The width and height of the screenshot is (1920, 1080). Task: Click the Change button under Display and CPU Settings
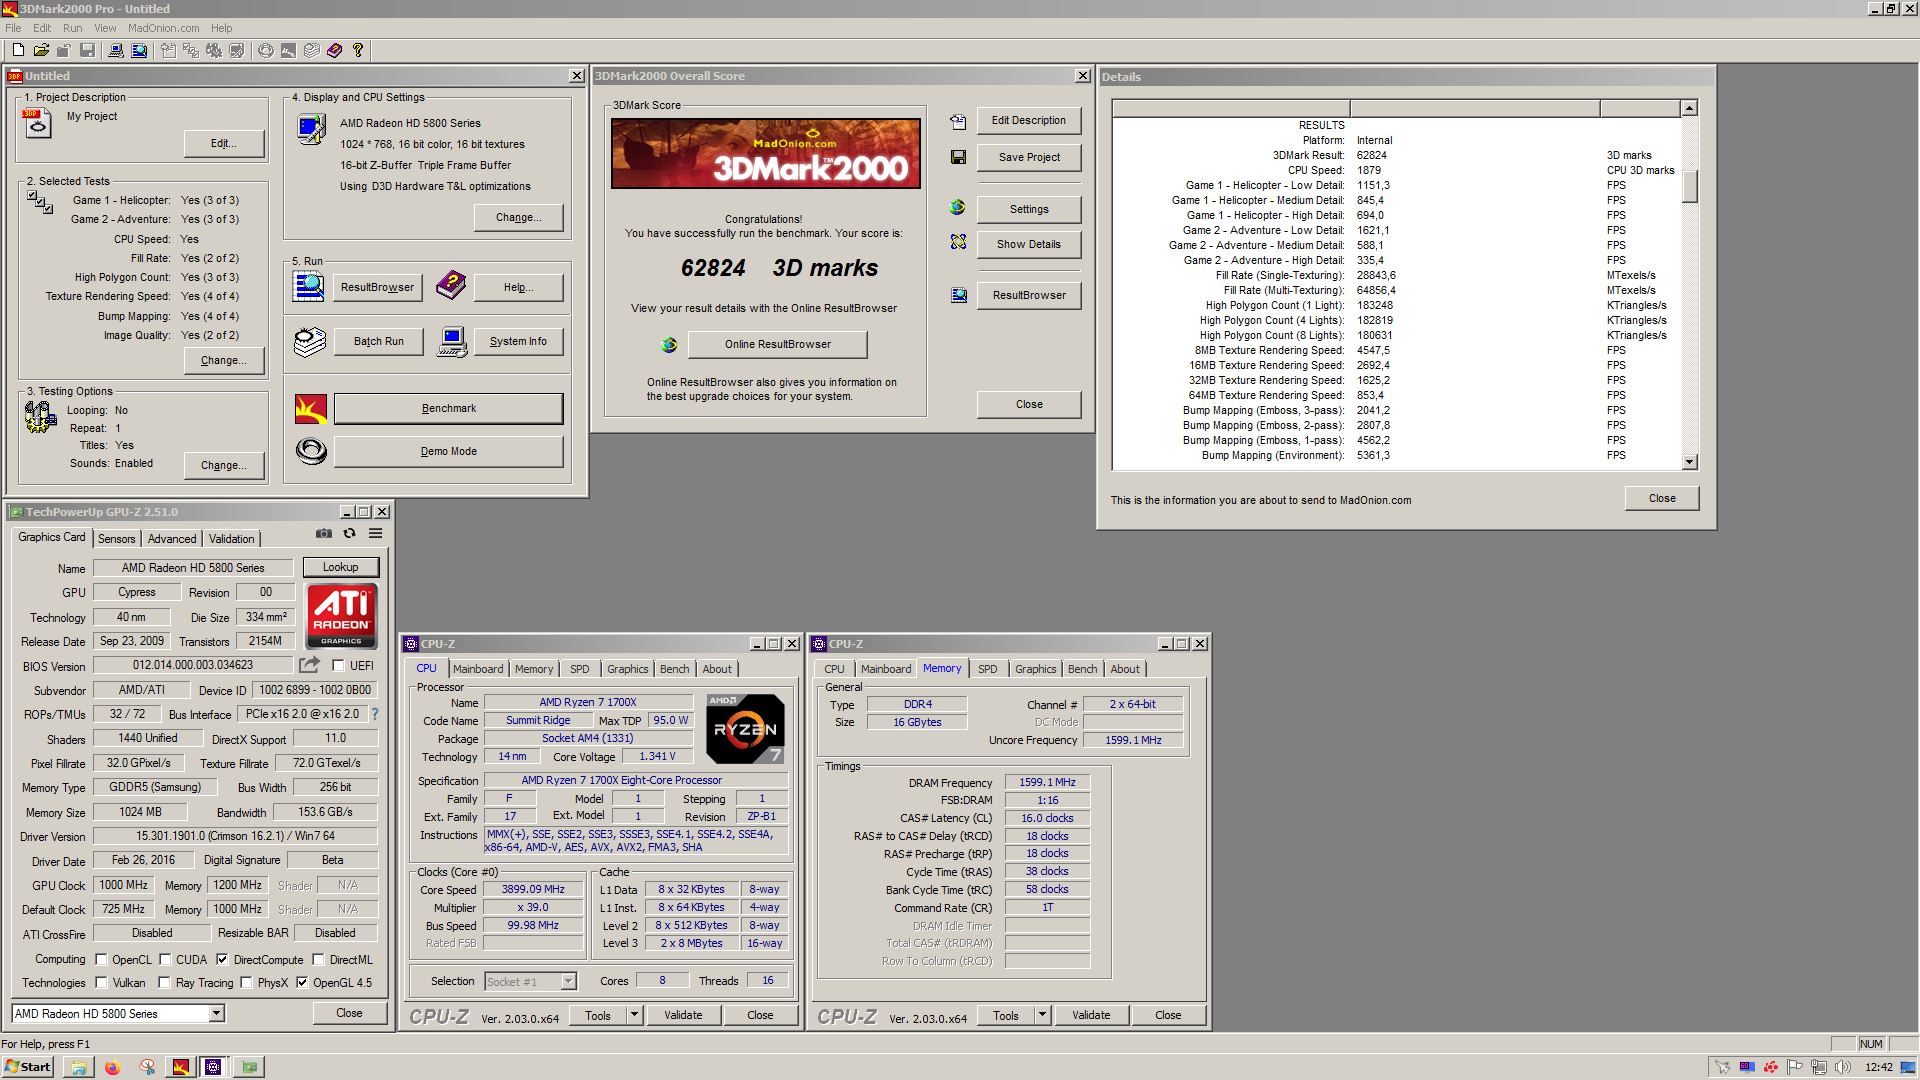(518, 218)
